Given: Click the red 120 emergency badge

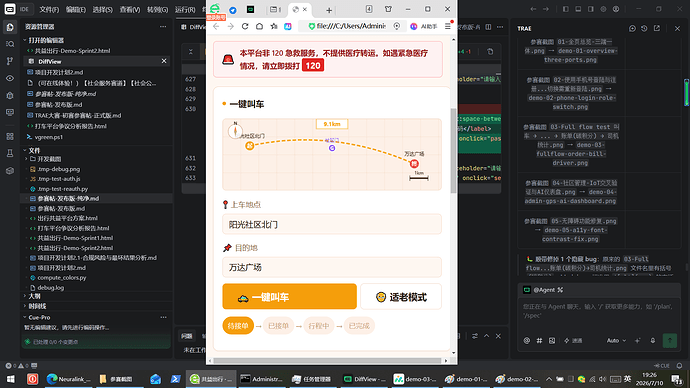Looking at the screenshot, I should 313,66.
